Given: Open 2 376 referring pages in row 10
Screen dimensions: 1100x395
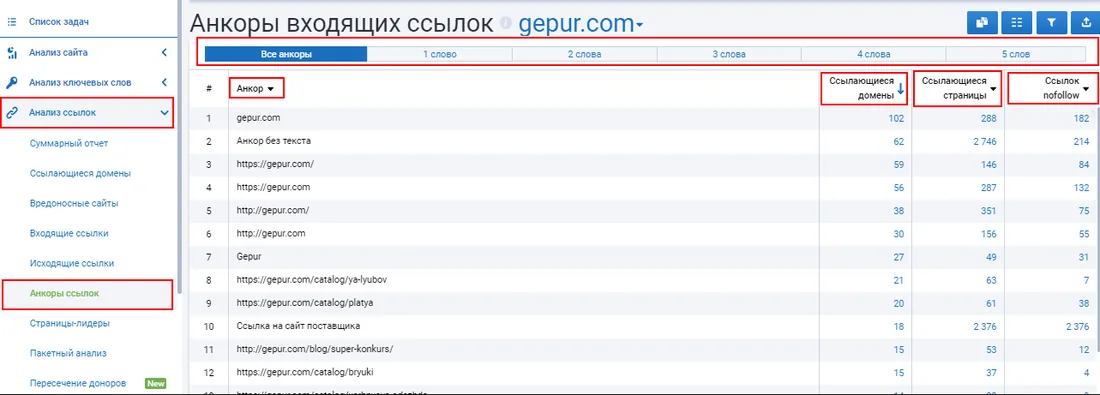Looking at the screenshot, I should 984,326.
